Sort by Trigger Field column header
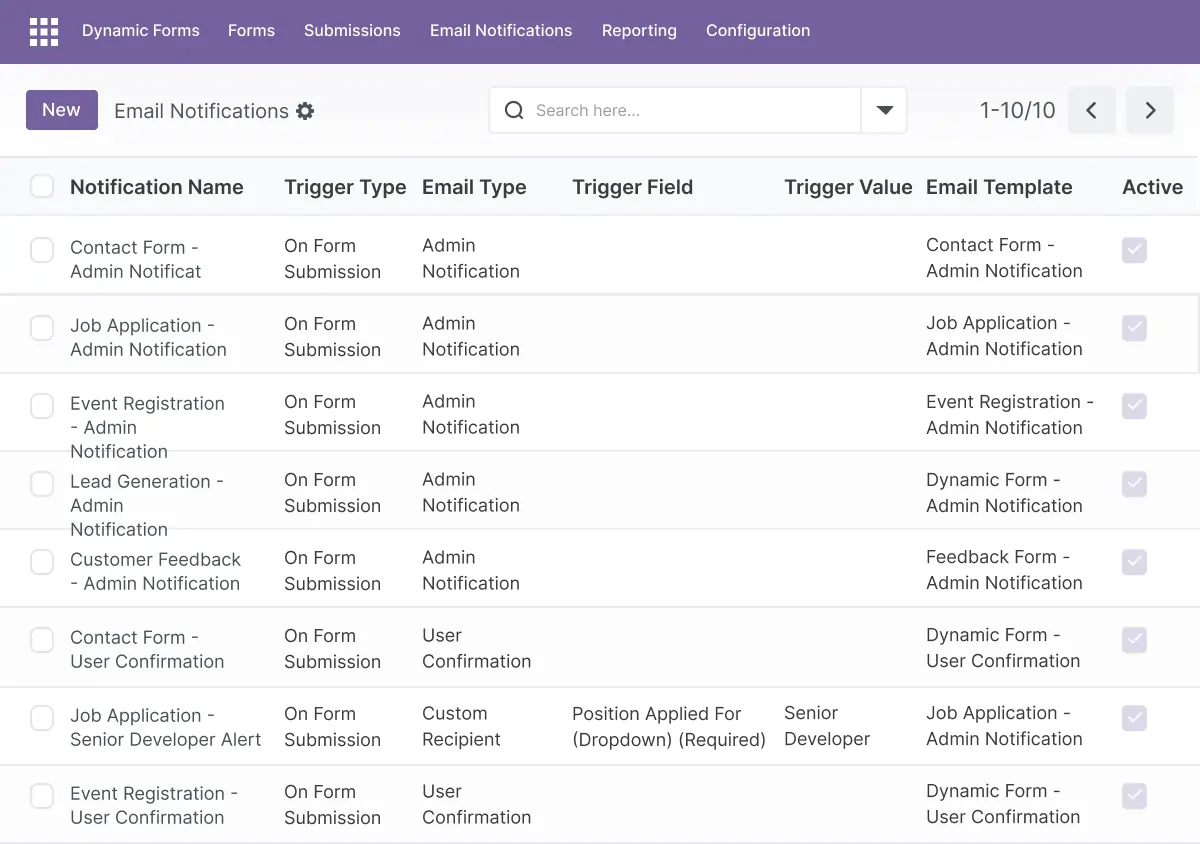The width and height of the screenshot is (1200, 844). [x=632, y=187]
